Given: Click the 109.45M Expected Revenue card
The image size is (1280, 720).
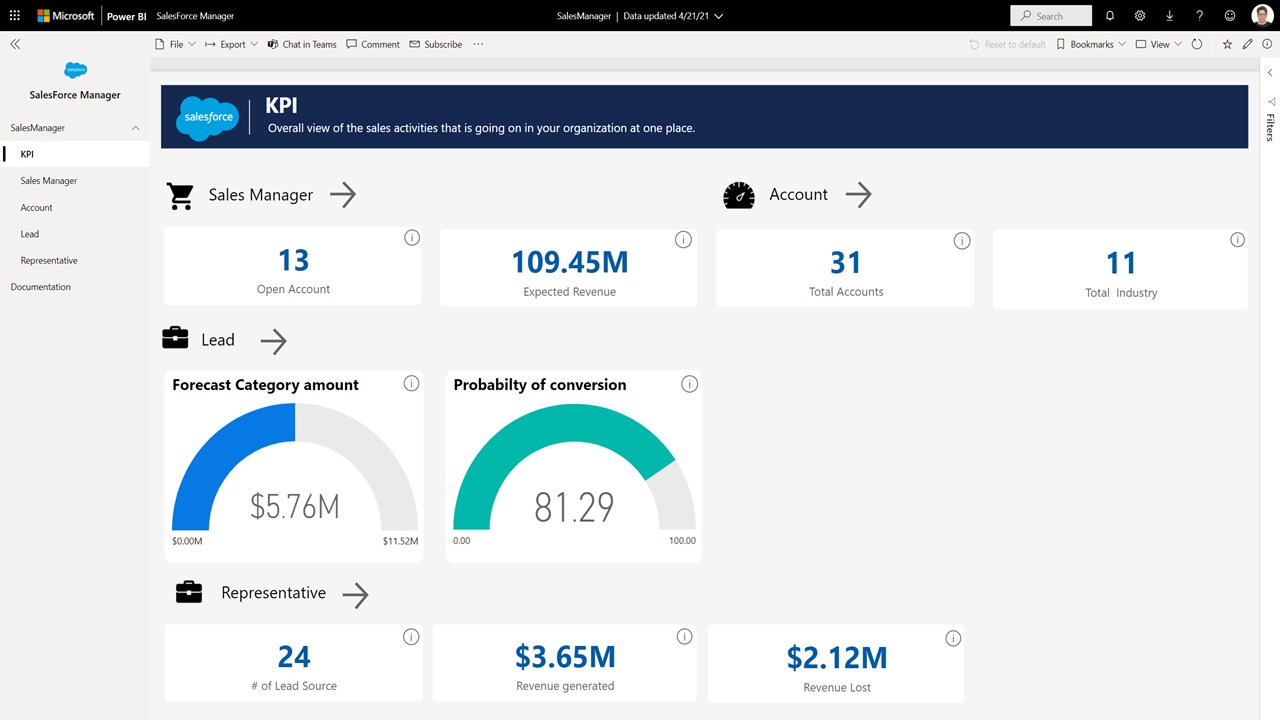Looking at the screenshot, I should click(x=569, y=267).
